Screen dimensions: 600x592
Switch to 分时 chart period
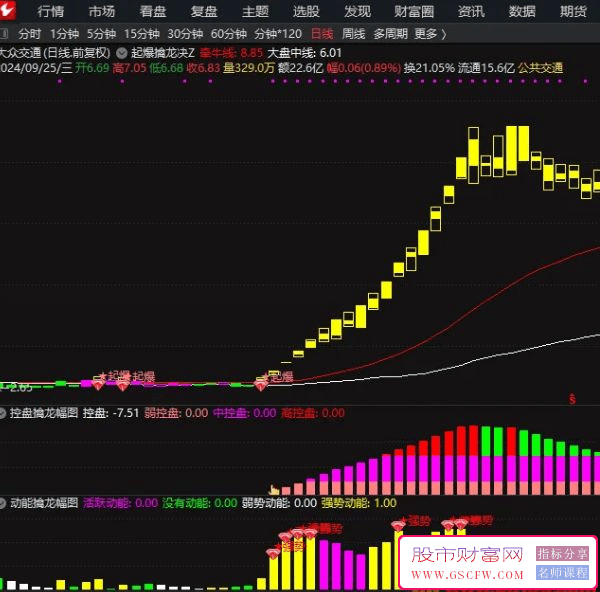click(x=29, y=34)
